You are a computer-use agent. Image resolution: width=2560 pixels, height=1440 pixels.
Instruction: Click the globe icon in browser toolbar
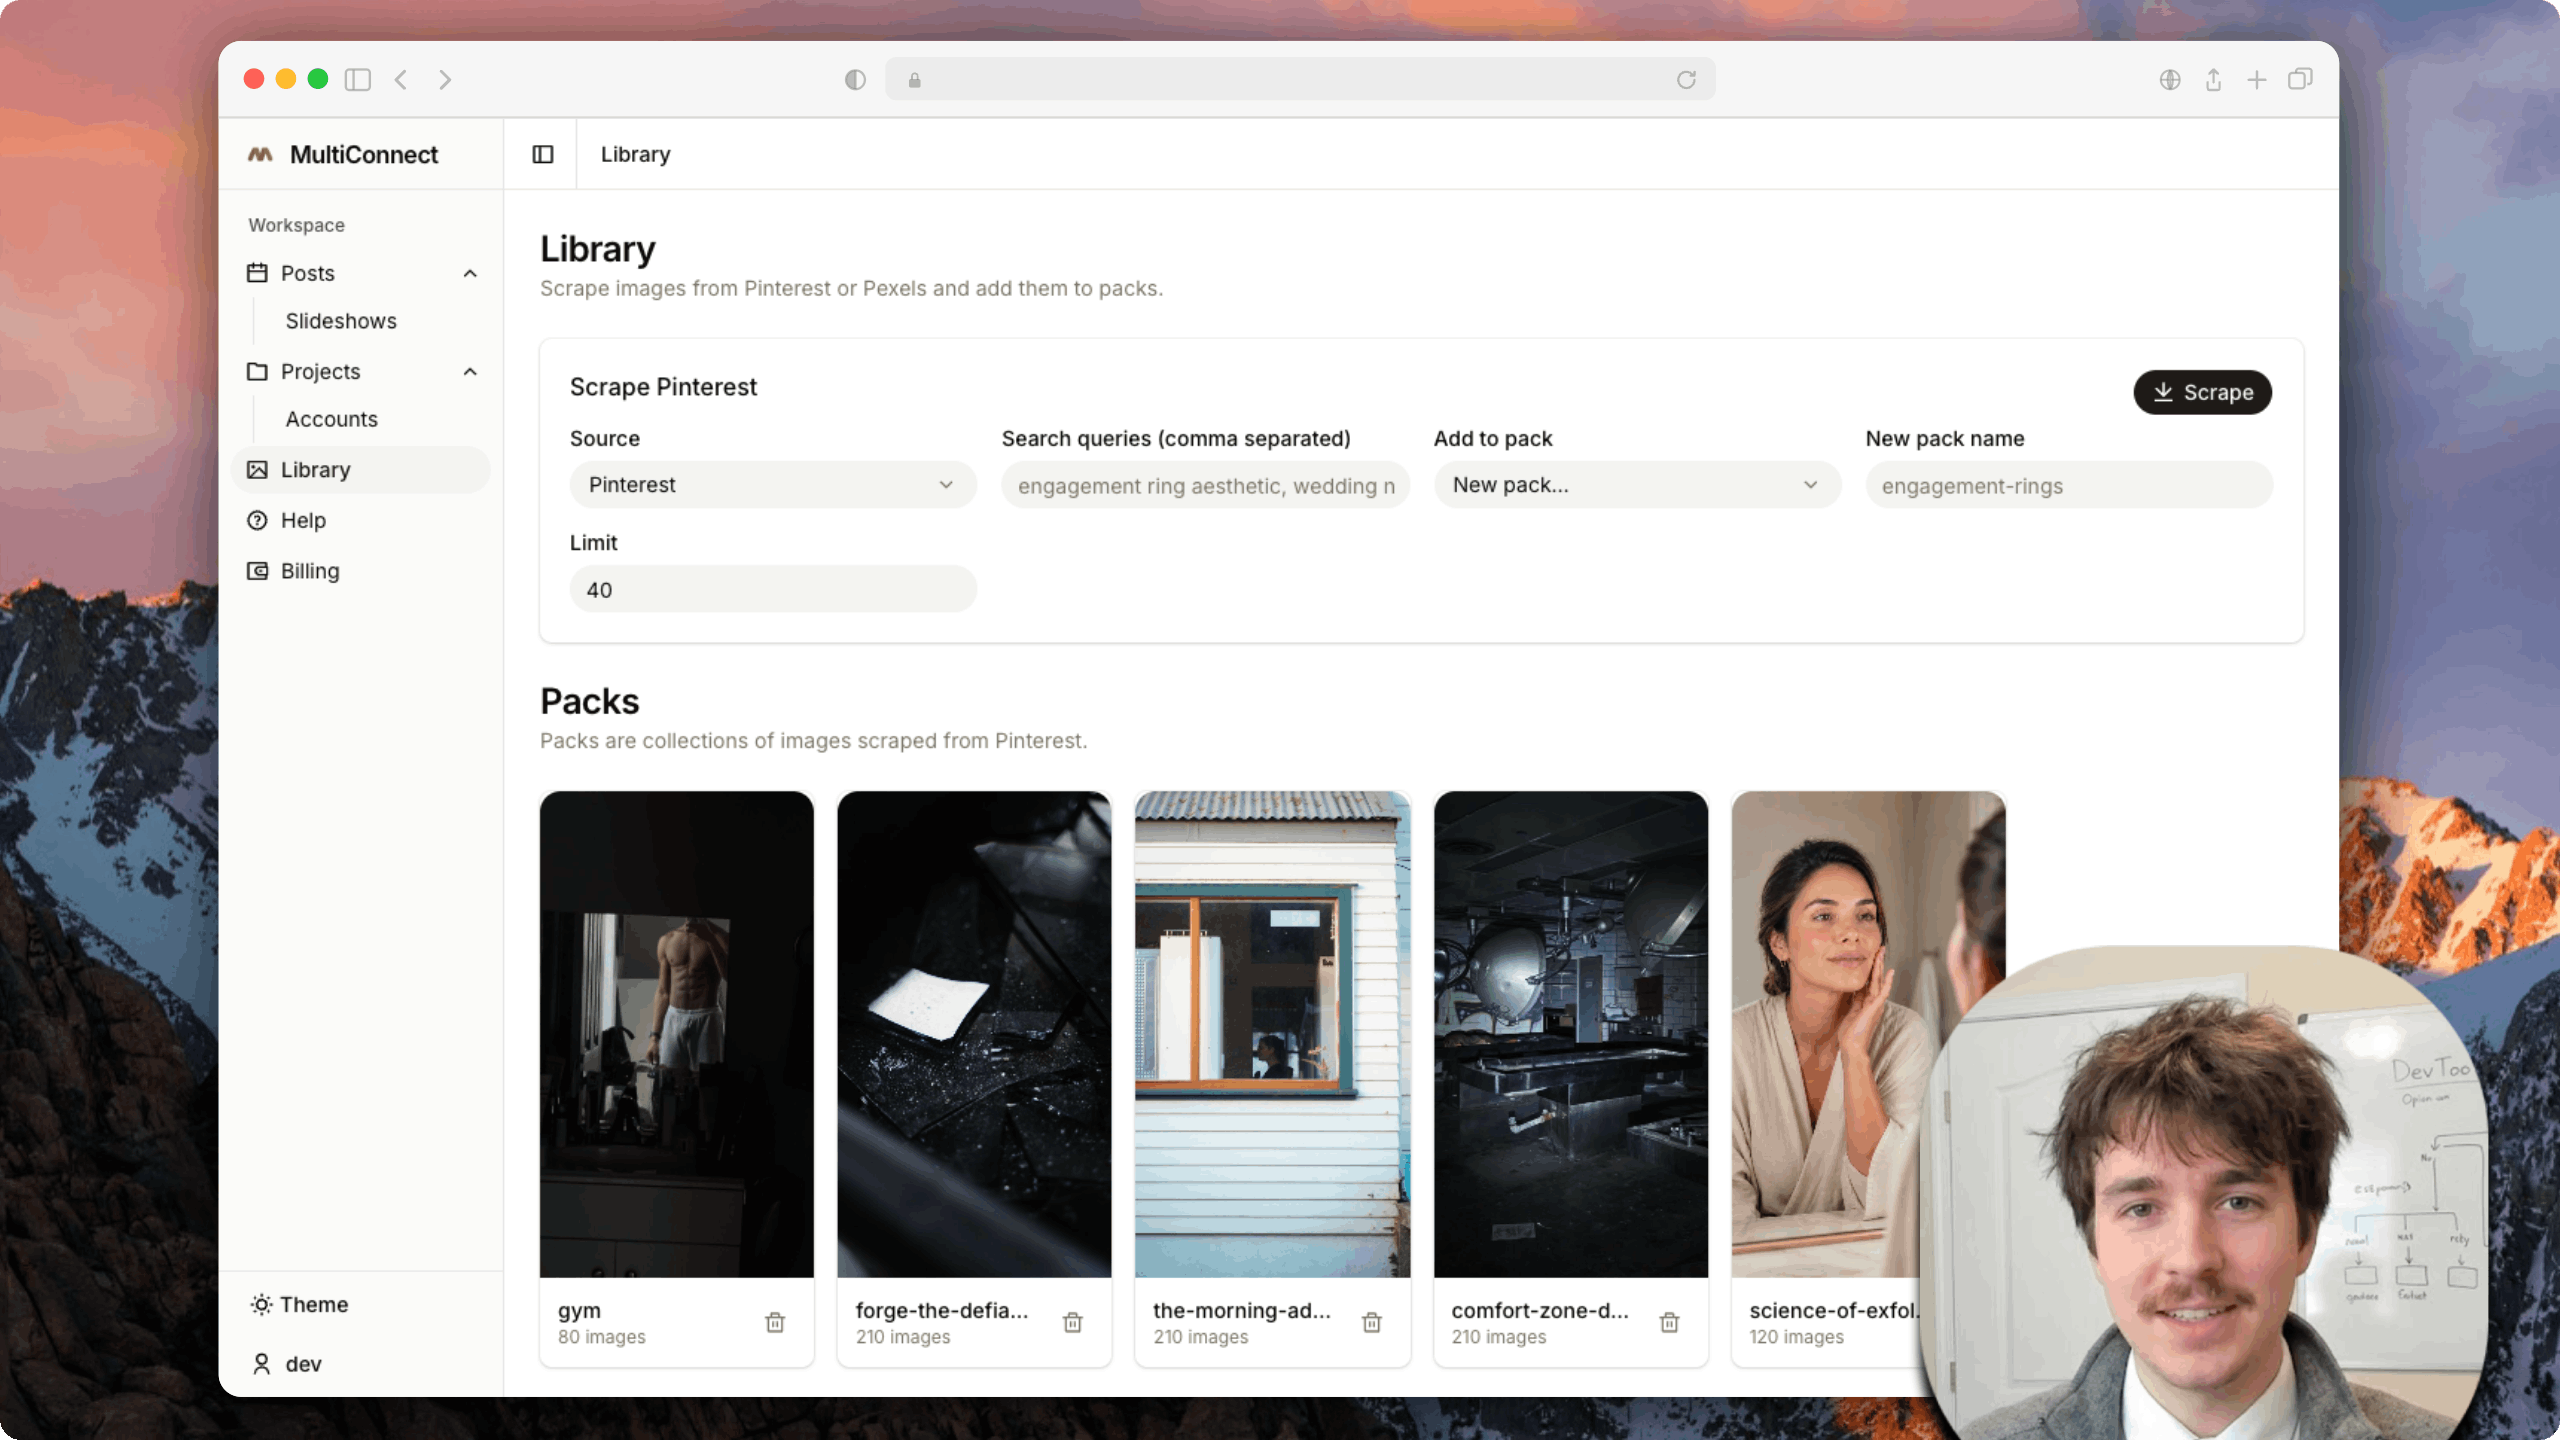[x=2169, y=79]
